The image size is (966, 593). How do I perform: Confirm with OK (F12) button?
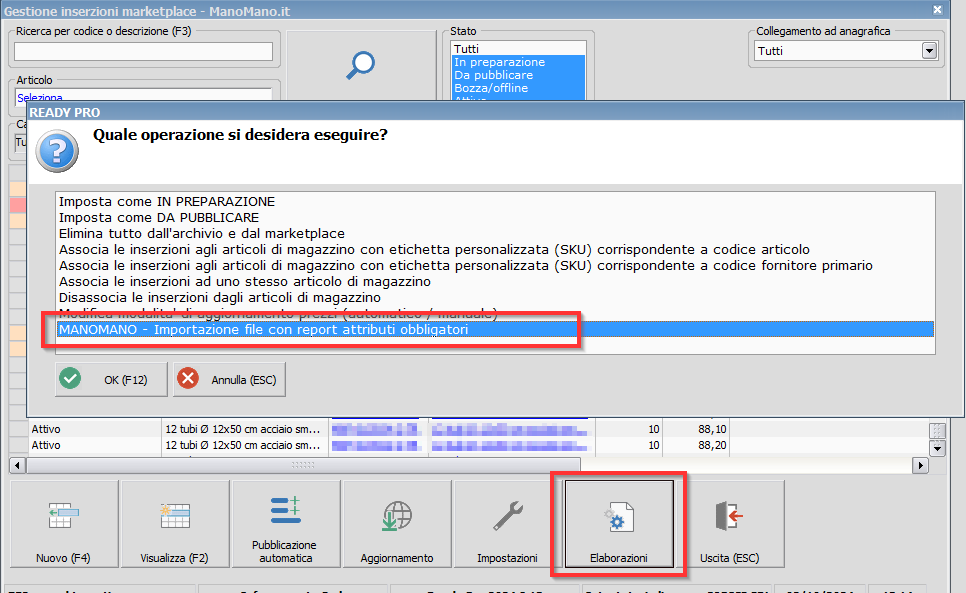[x=111, y=379]
